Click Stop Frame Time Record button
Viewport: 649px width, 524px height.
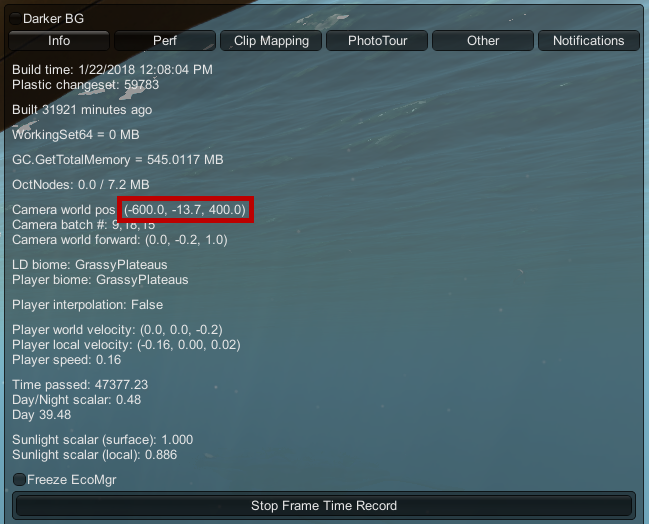pos(324,505)
